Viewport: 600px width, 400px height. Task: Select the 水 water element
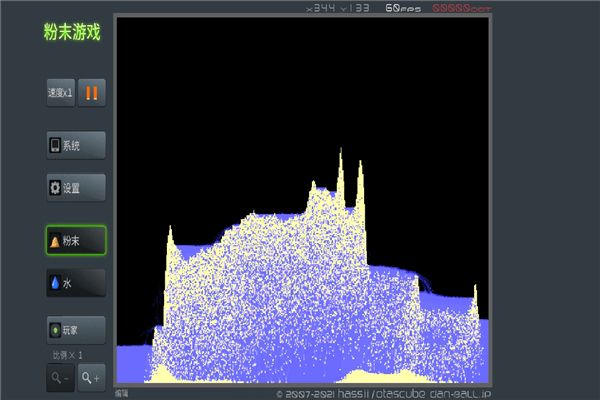click(x=76, y=283)
